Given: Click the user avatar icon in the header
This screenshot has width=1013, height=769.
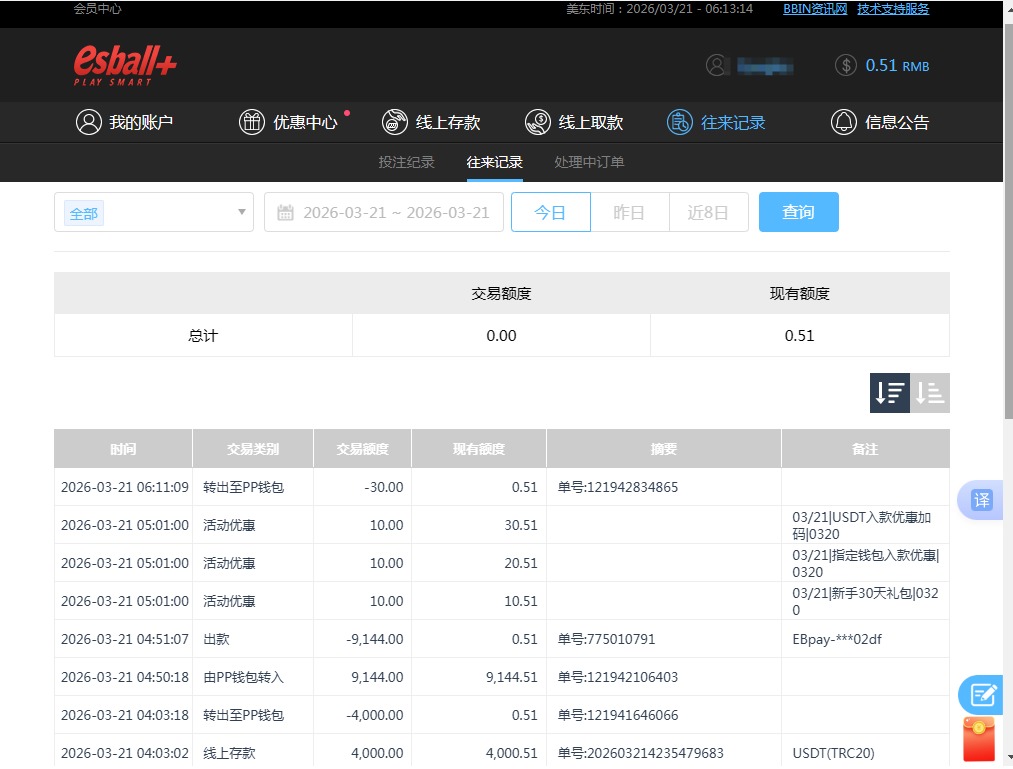Looking at the screenshot, I should coord(717,65).
